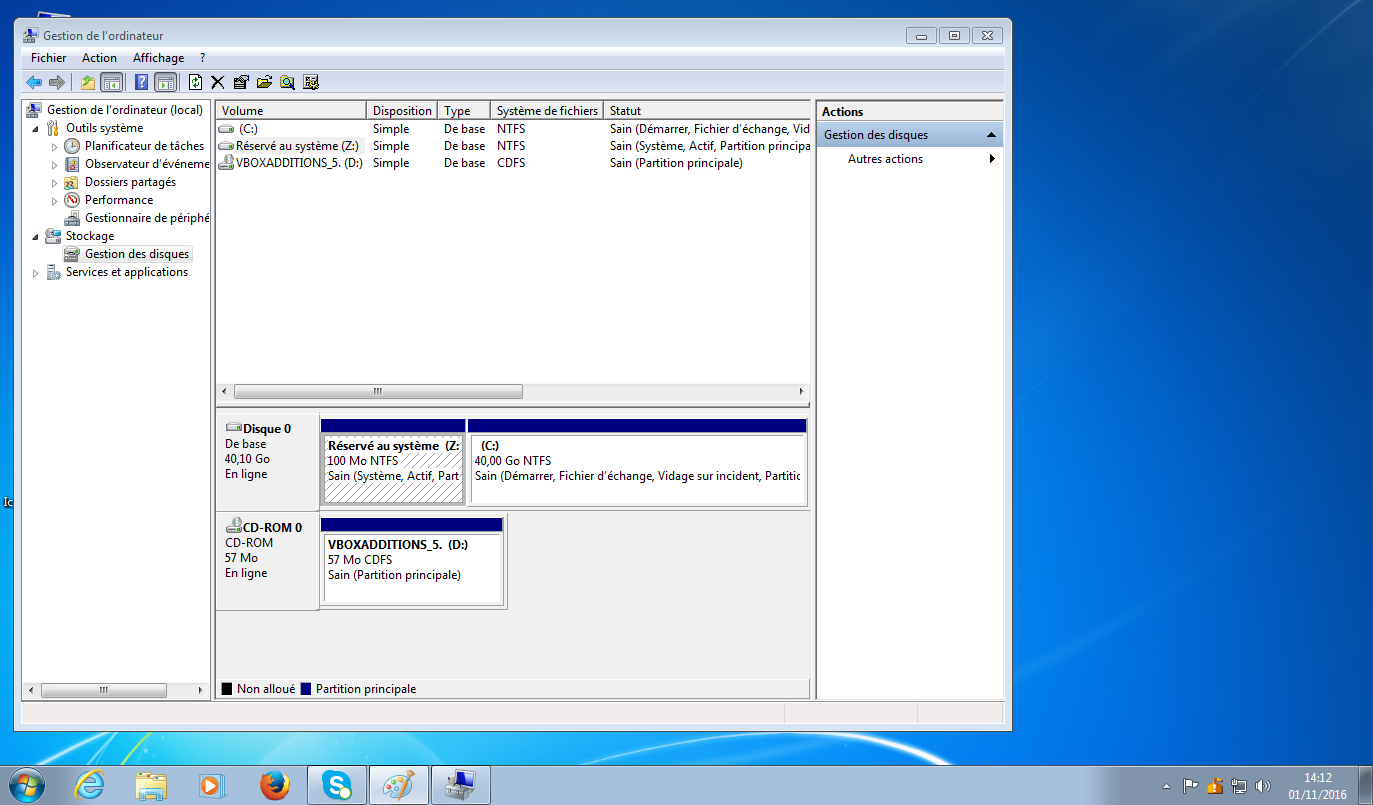Collapse the Outils système tree node
The height and width of the screenshot is (805, 1373).
[37, 128]
